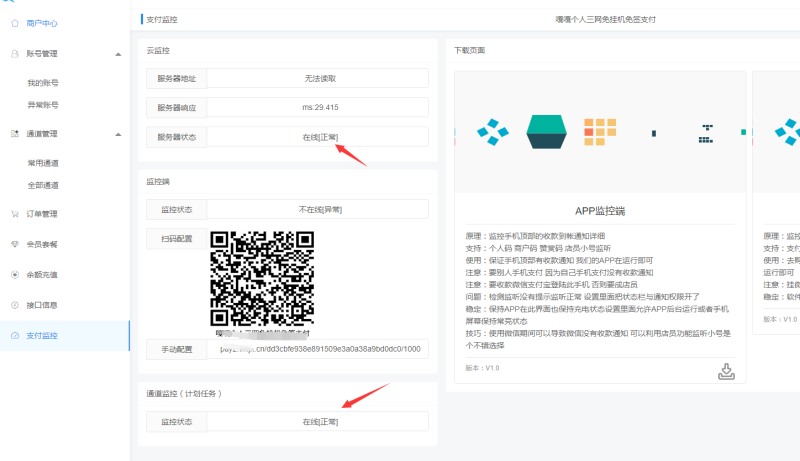Open 全部通道 submenu item
800x461 pixels.
click(43, 185)
